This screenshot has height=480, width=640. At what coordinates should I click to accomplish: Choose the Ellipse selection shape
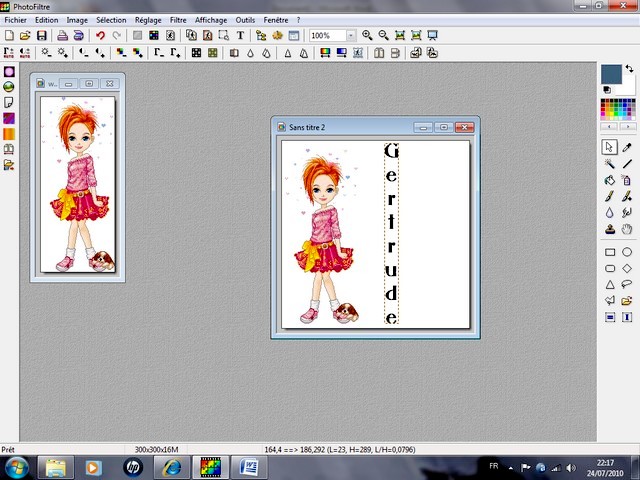(x=627, y=252)
